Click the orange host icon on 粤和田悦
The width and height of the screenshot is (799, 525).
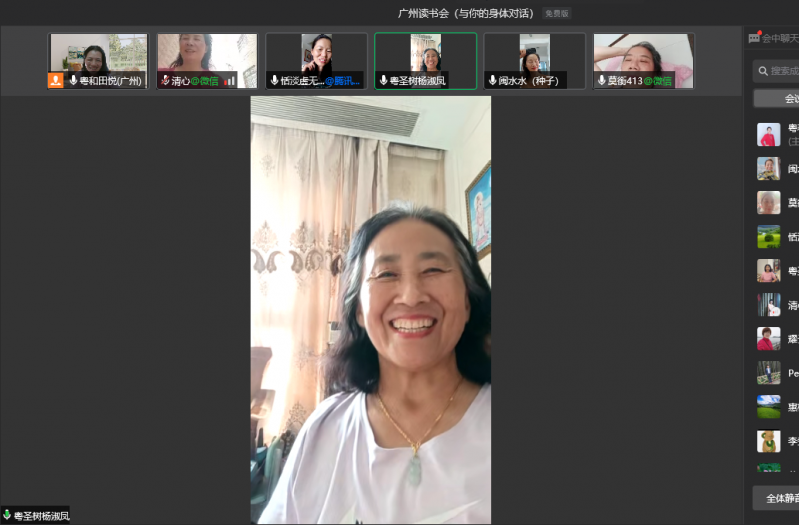tap(56, 80)
